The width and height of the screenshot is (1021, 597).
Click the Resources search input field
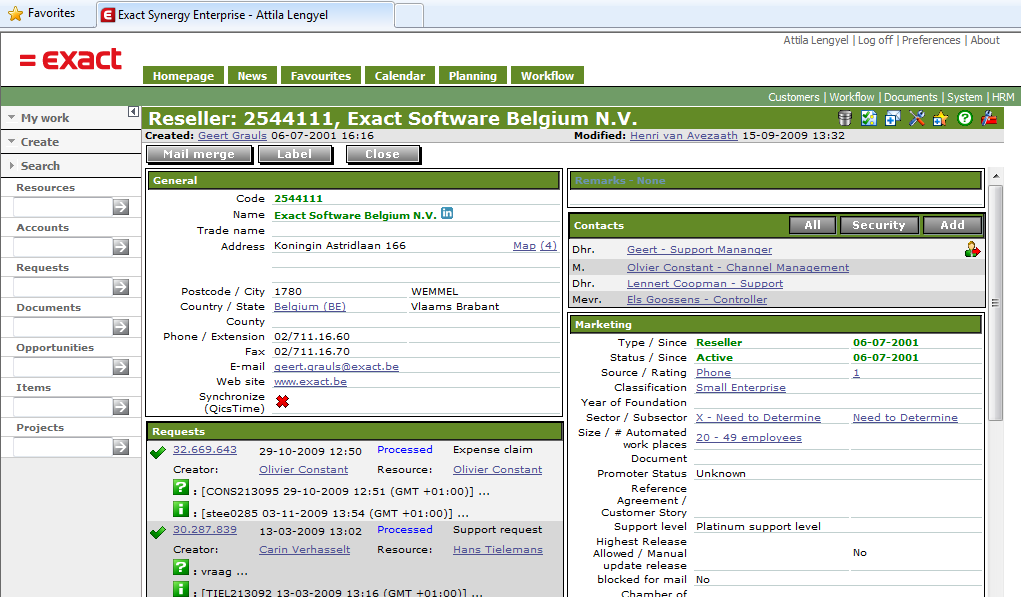coord(63,207)
